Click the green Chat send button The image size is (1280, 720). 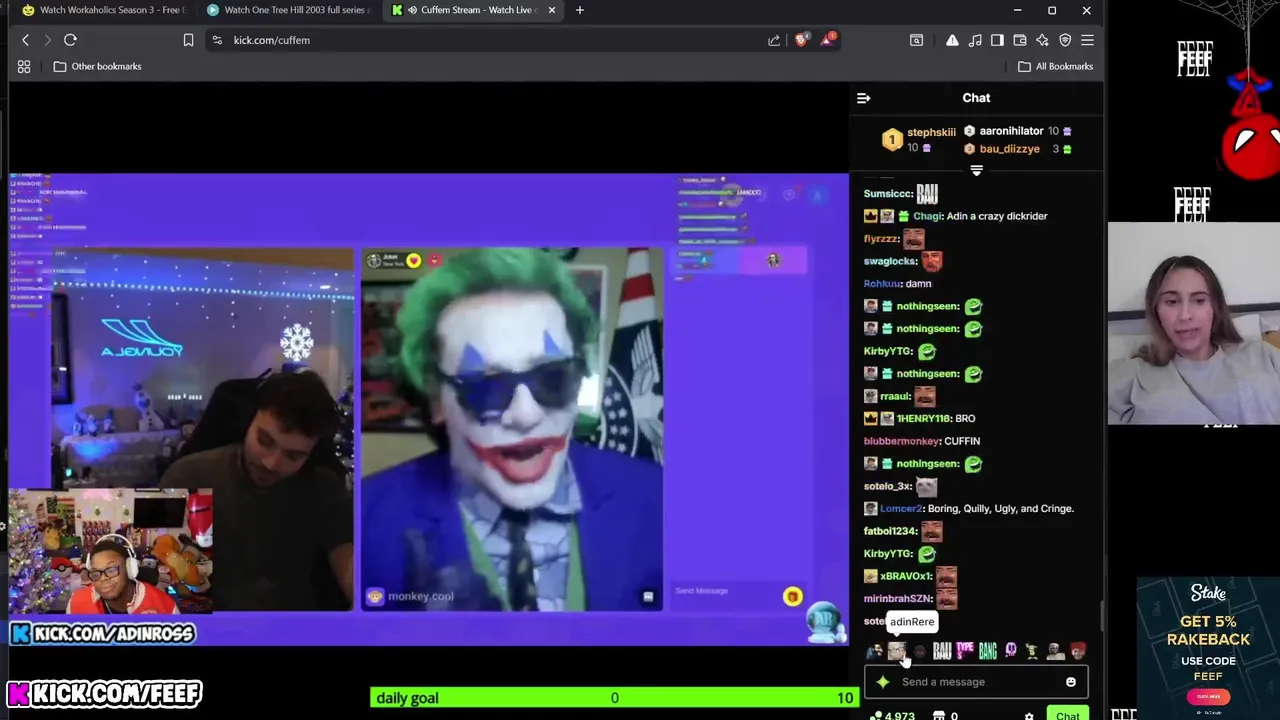[x=1068, y=714]
